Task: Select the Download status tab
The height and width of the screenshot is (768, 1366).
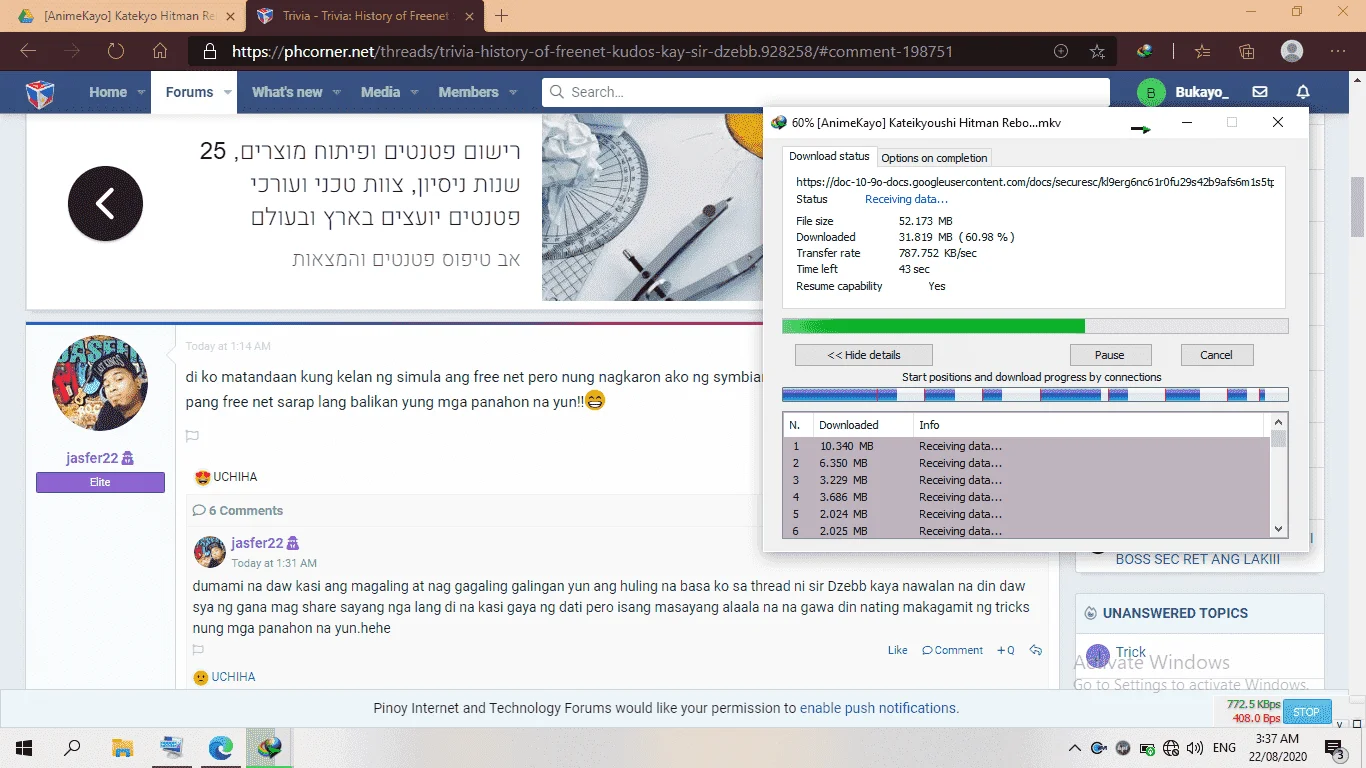Action: pos(829,156)
